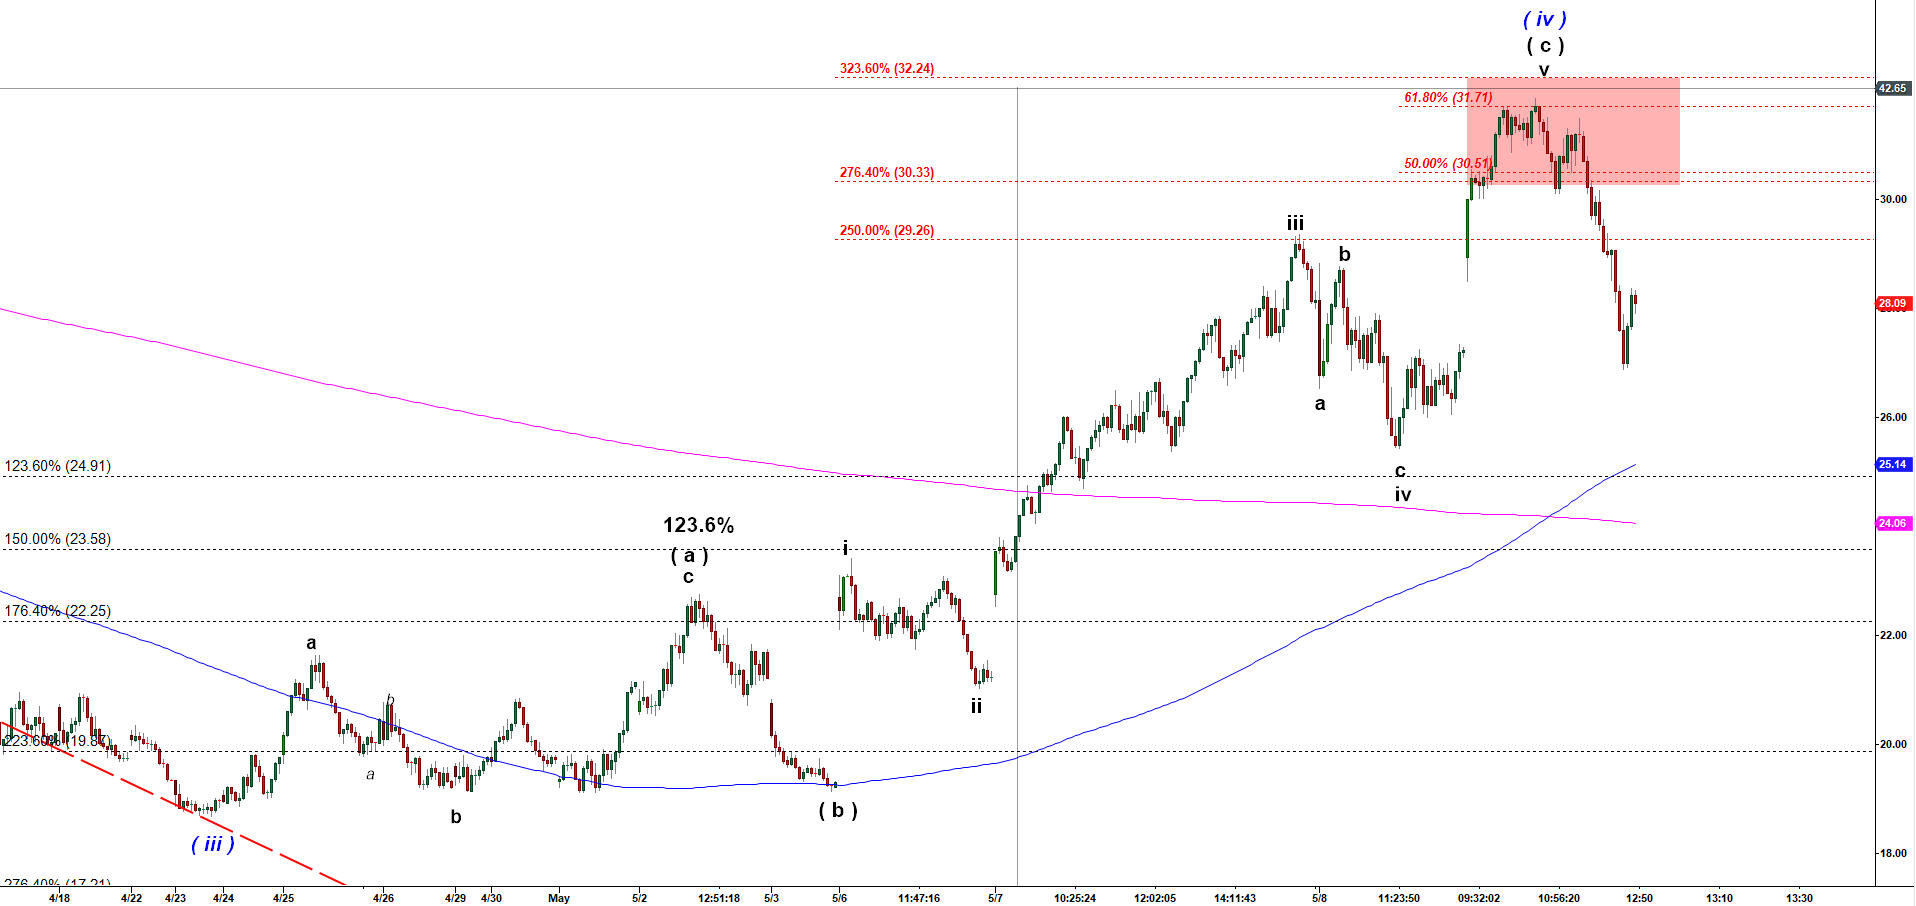1916x906 pixels.
Task: Select the ( b ) wave label
Action: 838,810
